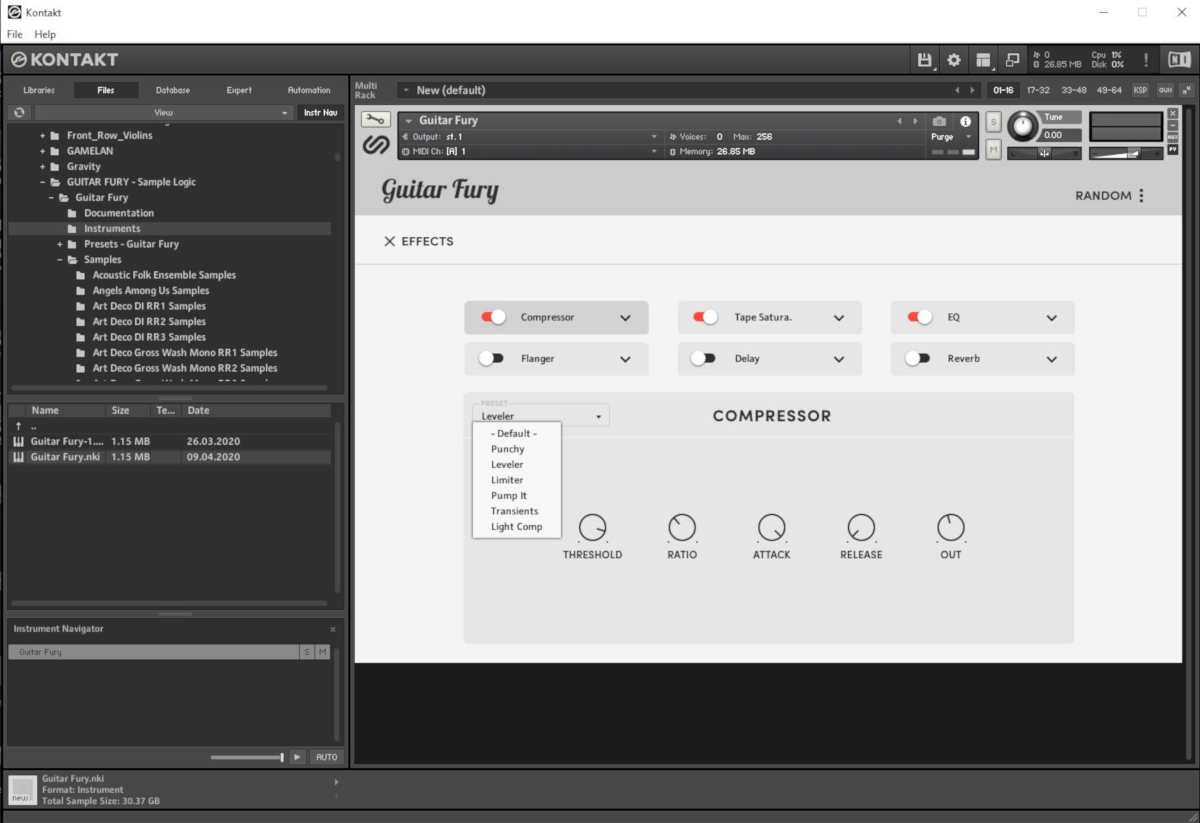Click the preview volume slider
This screenshot has height=823, width=1200.
(x=247, y=757)
